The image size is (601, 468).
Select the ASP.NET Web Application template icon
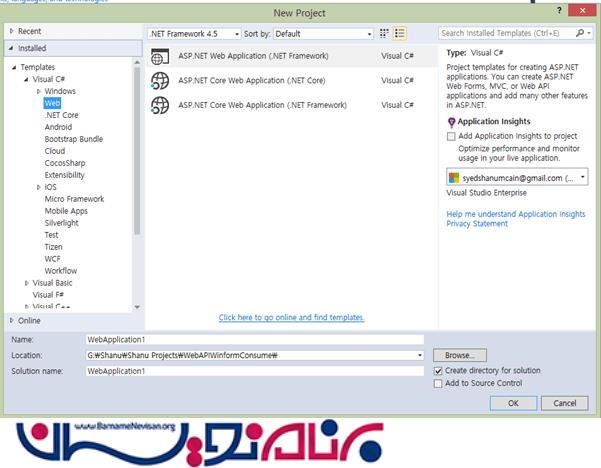(x=159, y=56)
